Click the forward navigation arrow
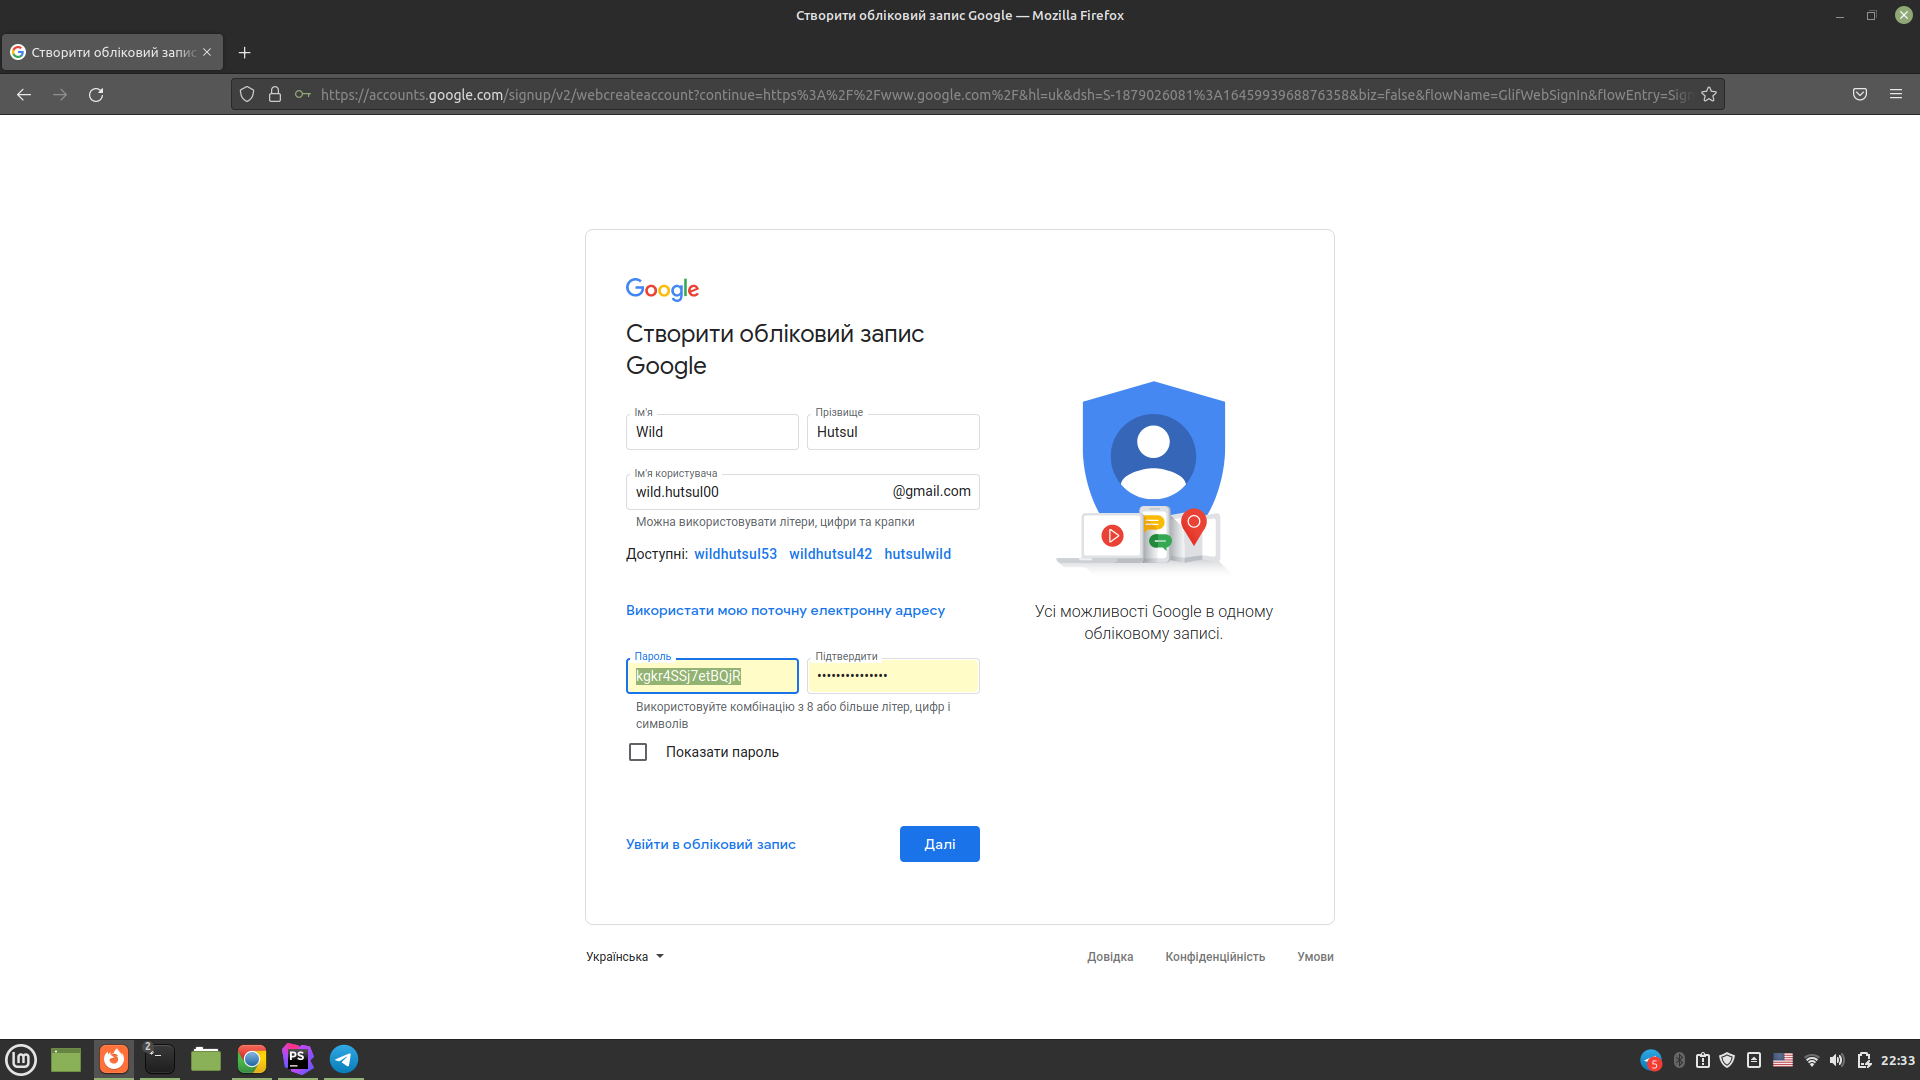The height and width of the screenshot is (1080, 1920). pyautogui.click(x=60, y=94)
